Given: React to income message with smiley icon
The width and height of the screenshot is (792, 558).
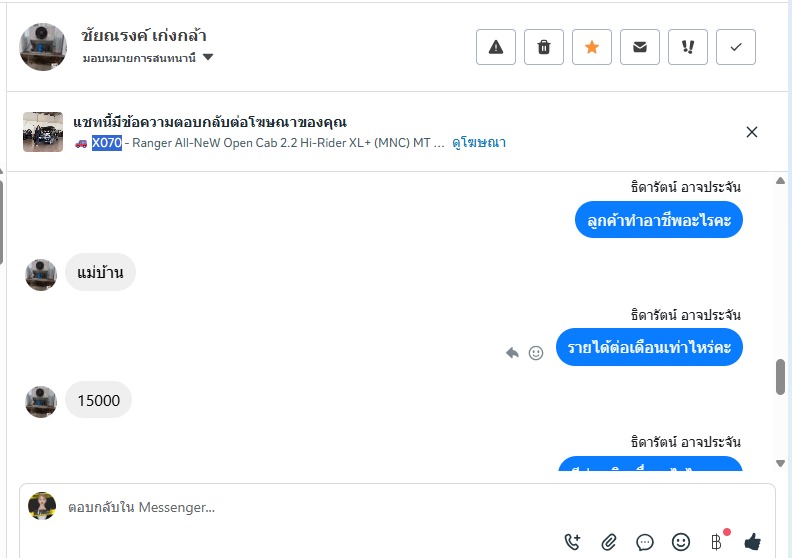Looking at the screenshot, I should click(536, 353).
